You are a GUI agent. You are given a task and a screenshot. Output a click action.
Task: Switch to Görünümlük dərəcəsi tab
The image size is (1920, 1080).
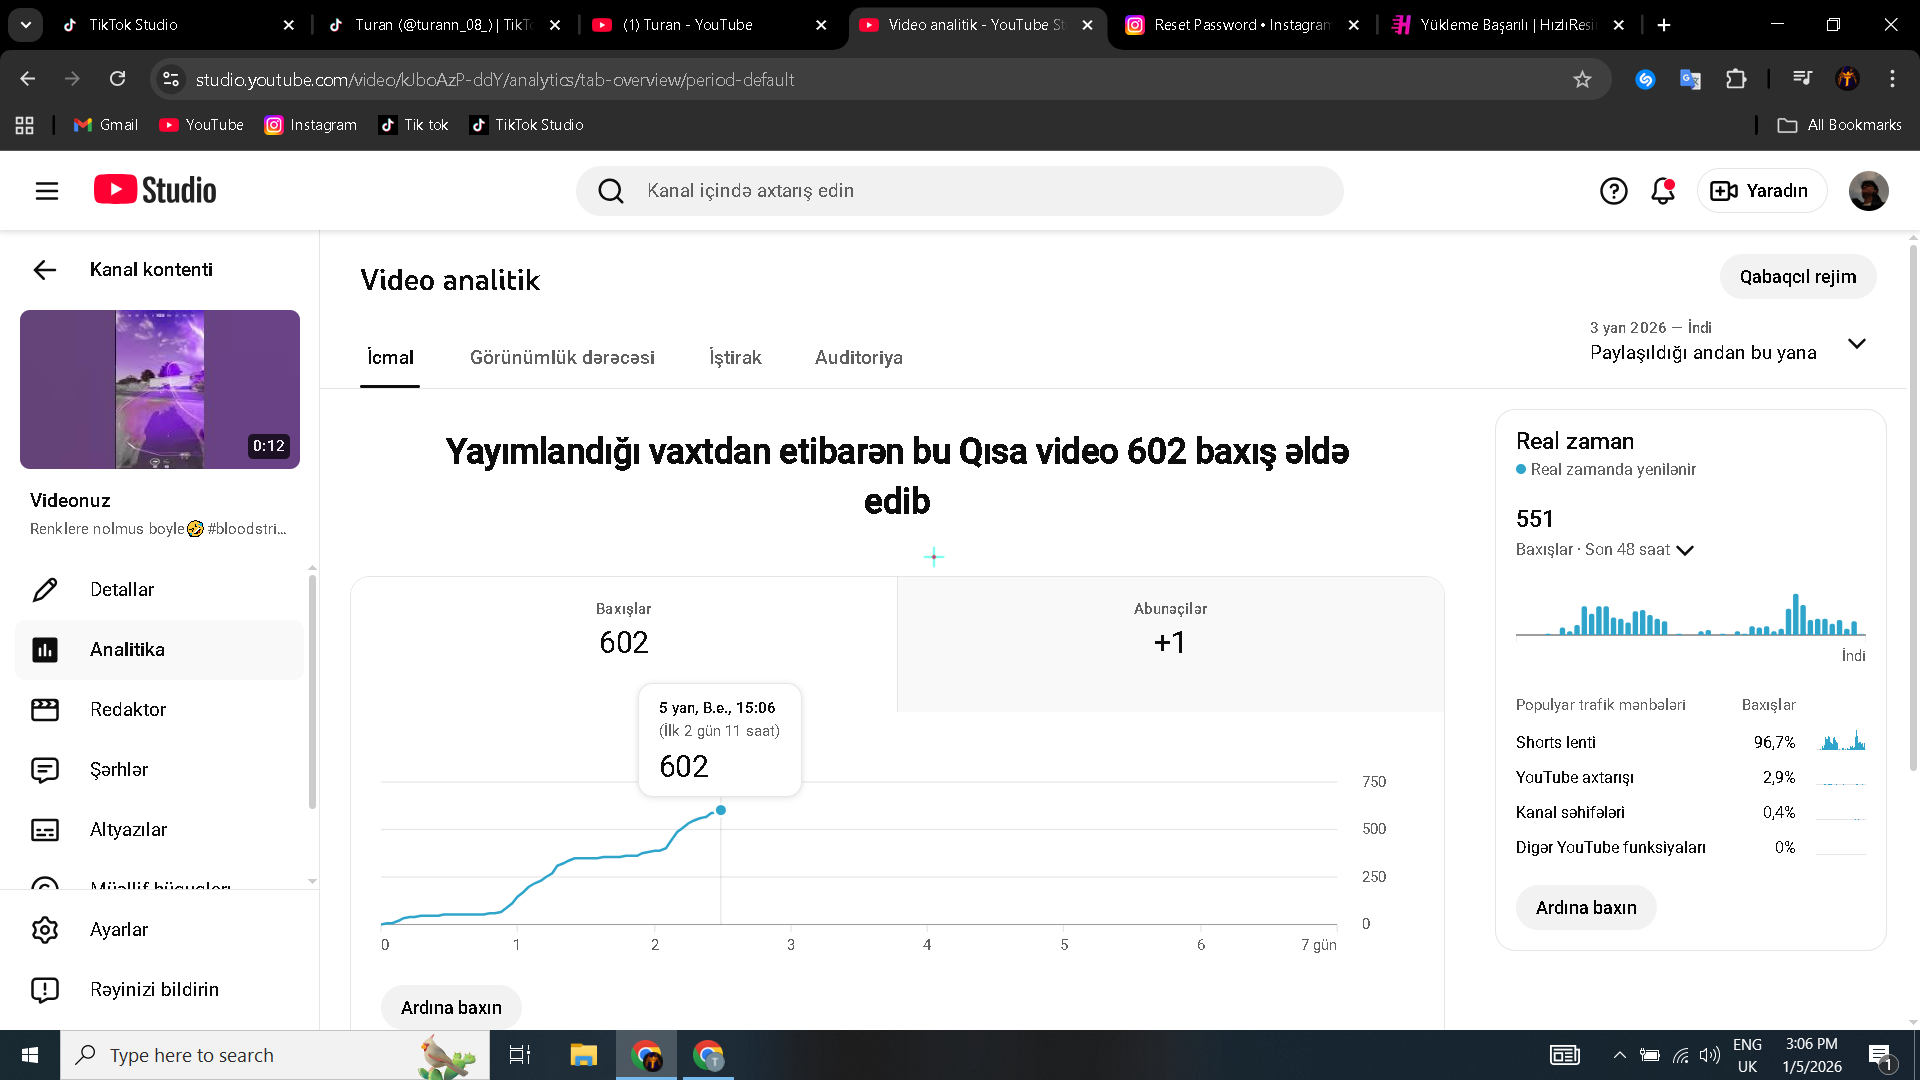(562, 358)
